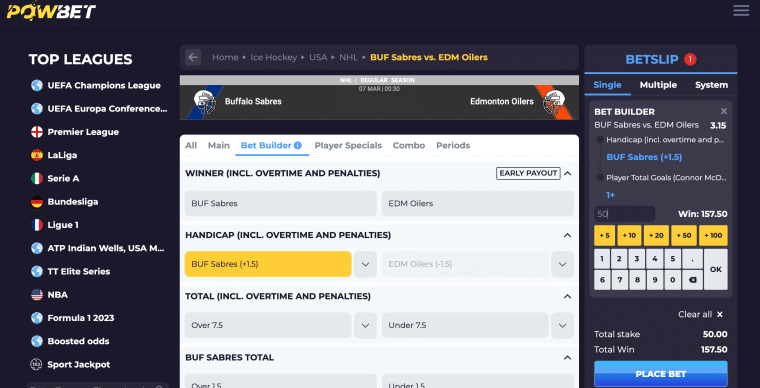Click the Edmonton Oilers team helmet icon

[554, 102]
